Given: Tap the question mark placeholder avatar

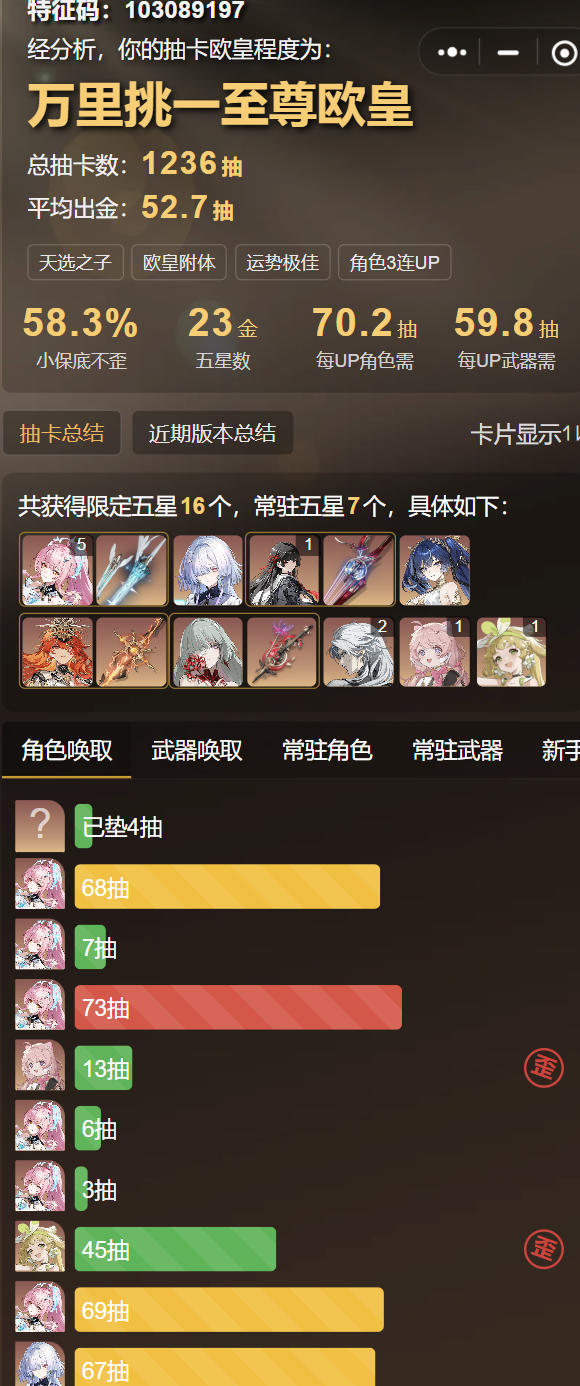Looking at the screenshot, I should coord(40,826).
